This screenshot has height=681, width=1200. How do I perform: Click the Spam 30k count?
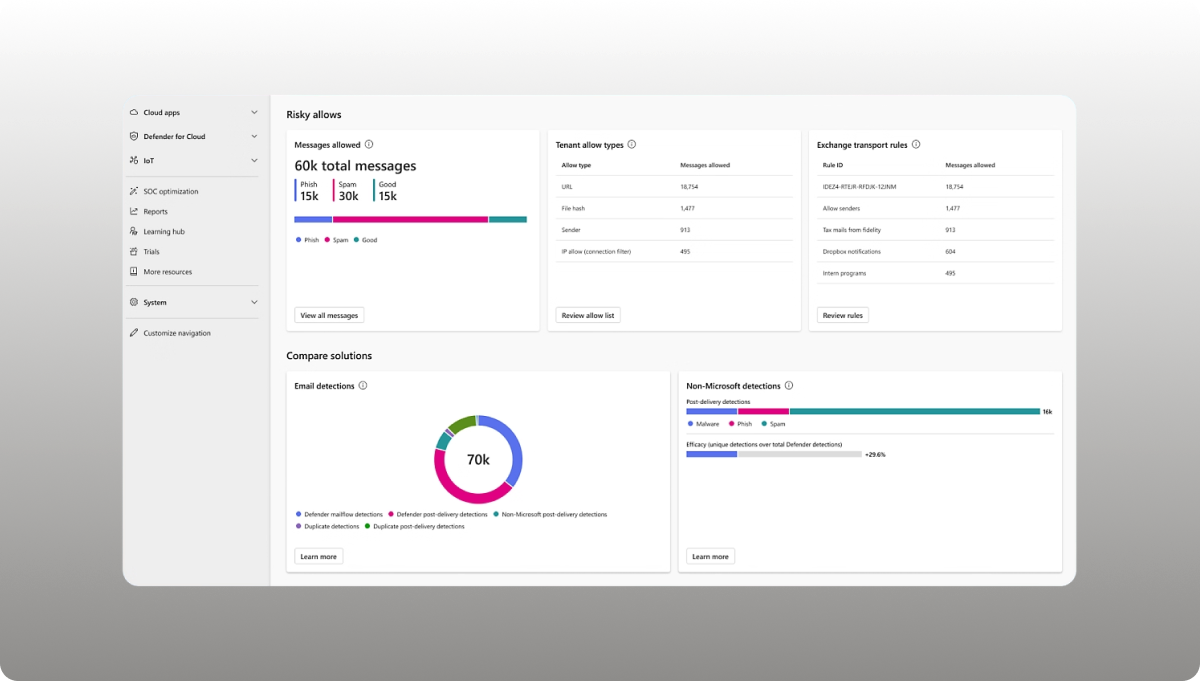(x=348, y=196)
